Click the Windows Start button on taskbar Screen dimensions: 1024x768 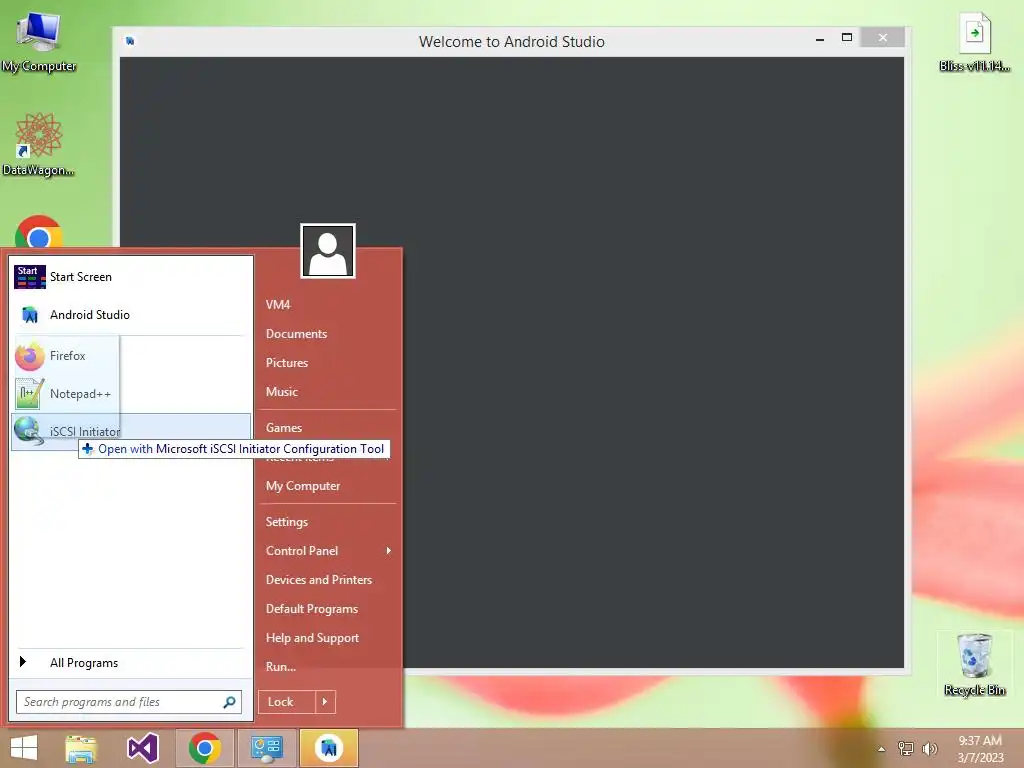[x=24, y=748]
